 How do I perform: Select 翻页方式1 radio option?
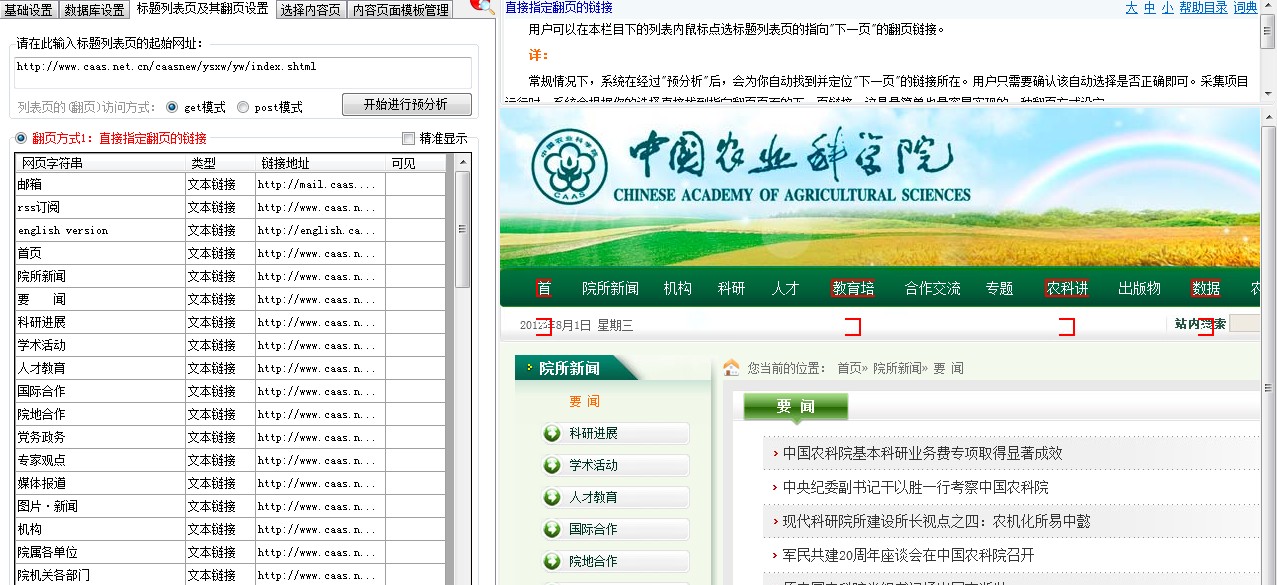click(x=21, y=139)
